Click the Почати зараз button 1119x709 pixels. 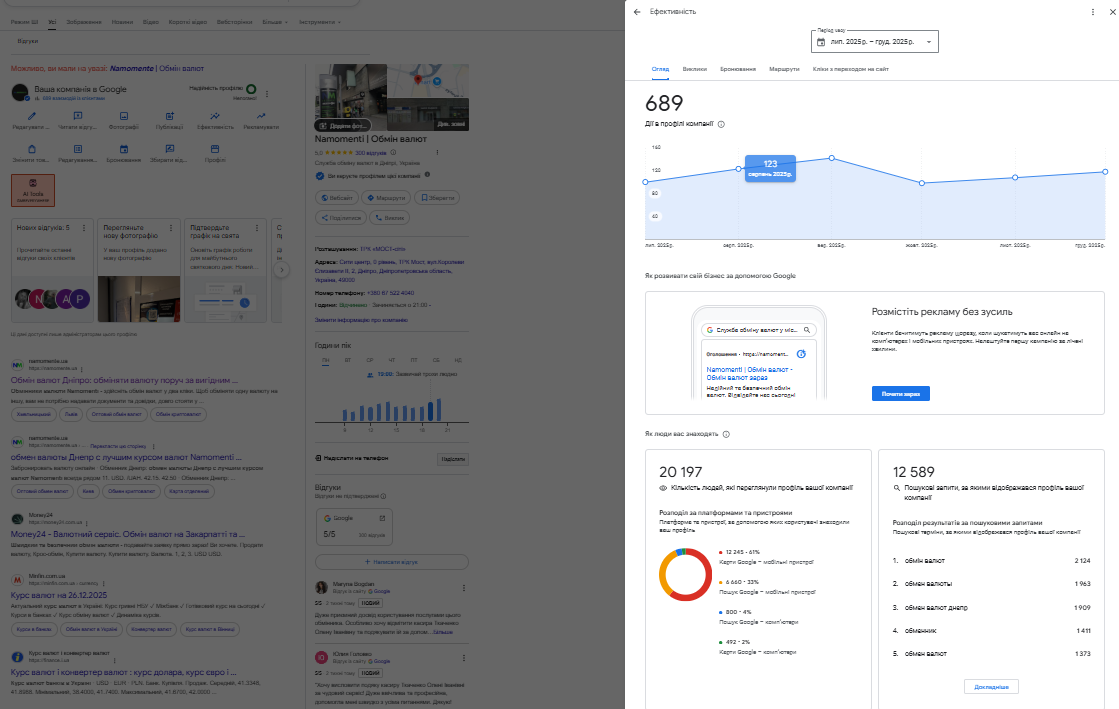[x=900, y=394]
